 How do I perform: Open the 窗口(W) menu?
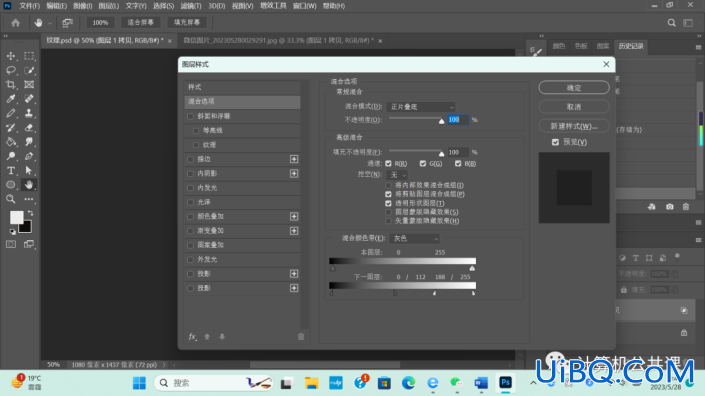point(304,6)
